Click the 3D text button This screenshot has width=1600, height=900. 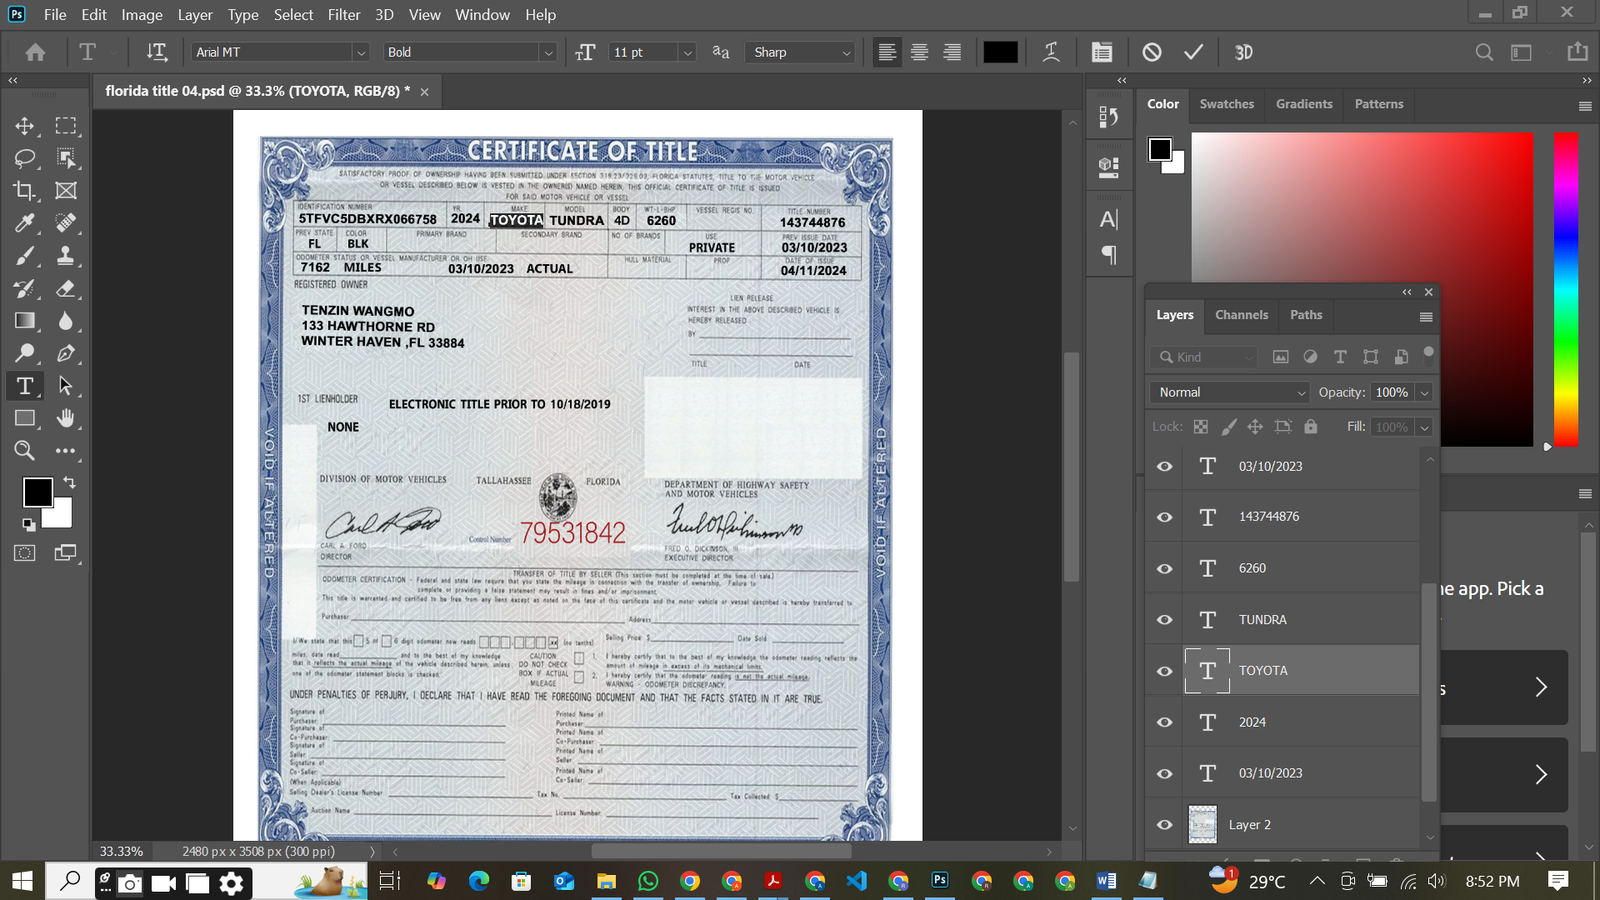tap(1244, 52)
